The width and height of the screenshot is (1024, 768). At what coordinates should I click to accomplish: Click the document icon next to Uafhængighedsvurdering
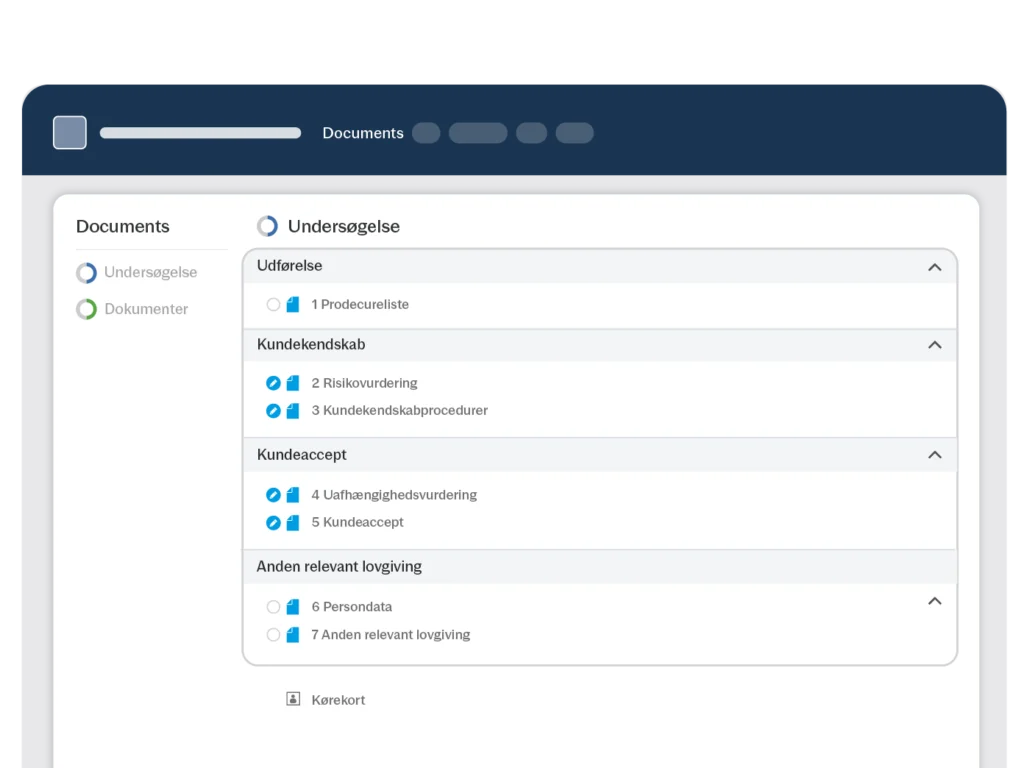point(293,495)
